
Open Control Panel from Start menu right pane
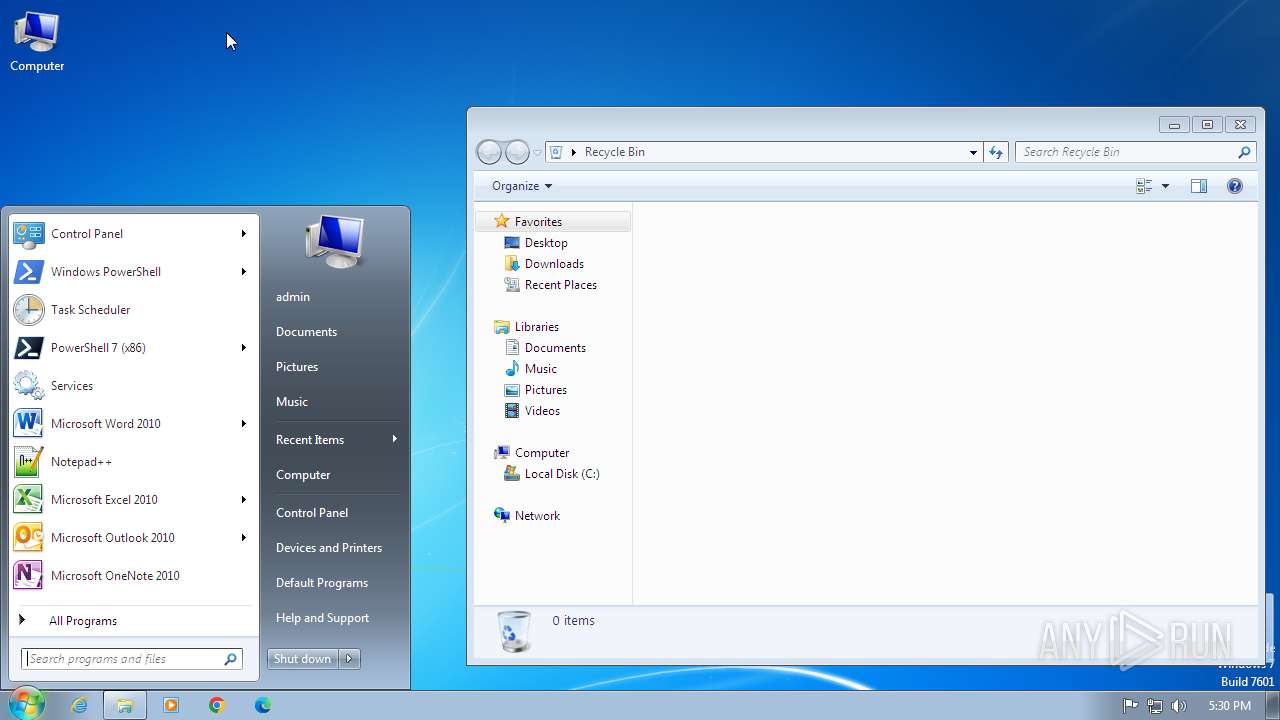tap(334, 513)
